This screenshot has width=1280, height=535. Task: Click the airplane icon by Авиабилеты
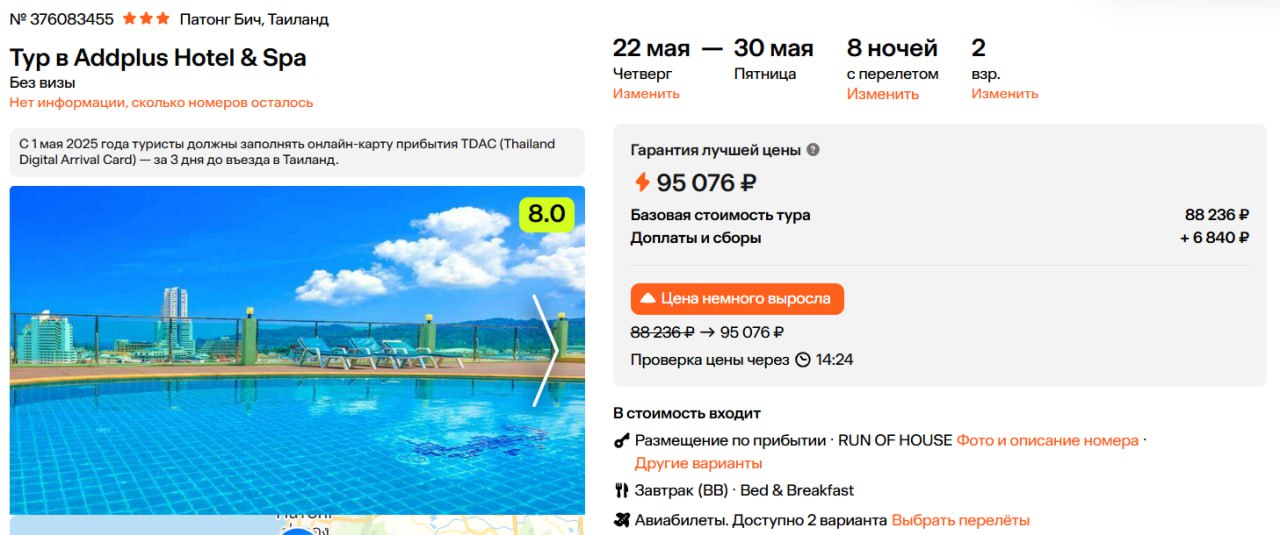click(x=621, y=520)
